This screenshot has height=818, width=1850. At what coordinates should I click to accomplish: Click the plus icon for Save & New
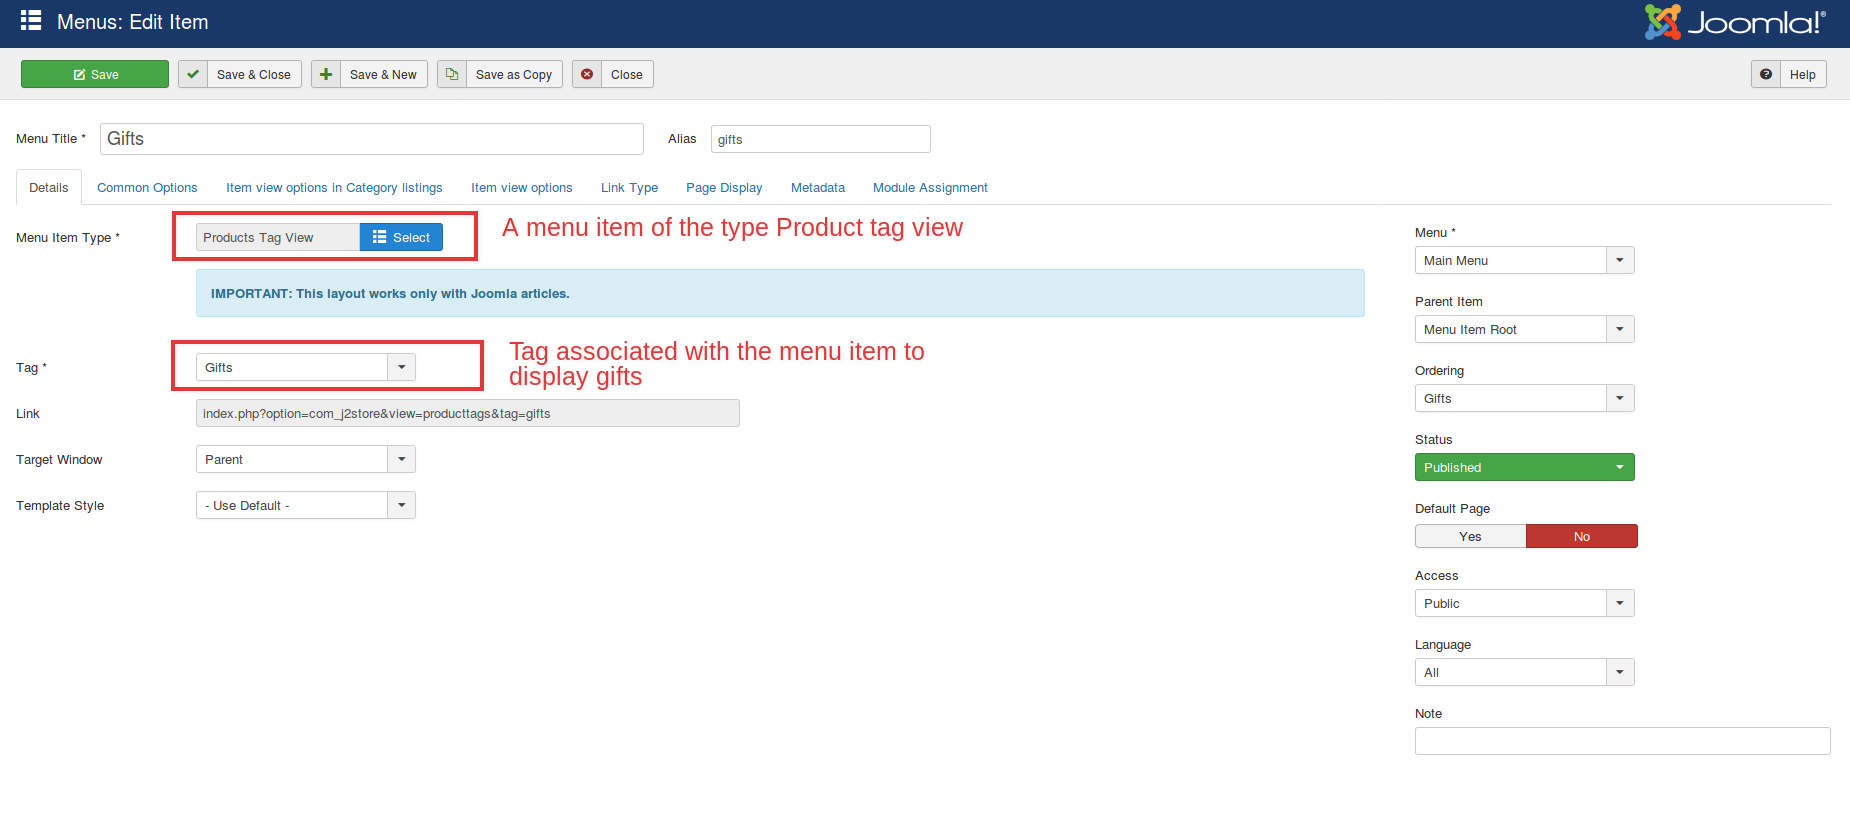click(326, 75)
